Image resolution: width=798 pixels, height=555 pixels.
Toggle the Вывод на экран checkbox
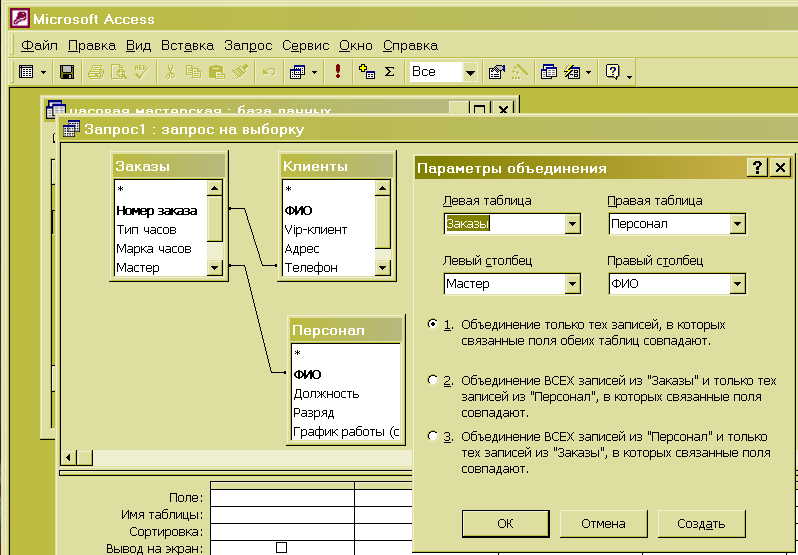(281, 547)
